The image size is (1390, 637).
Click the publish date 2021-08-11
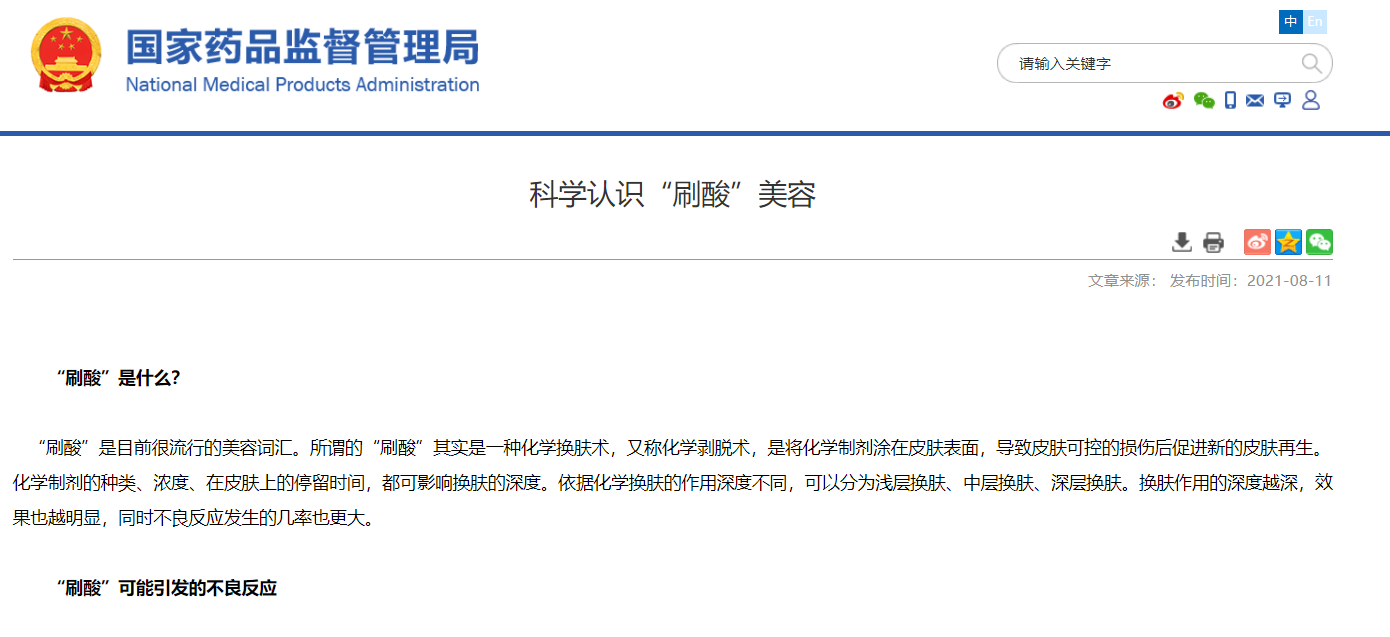click(x=1289, y=281)
